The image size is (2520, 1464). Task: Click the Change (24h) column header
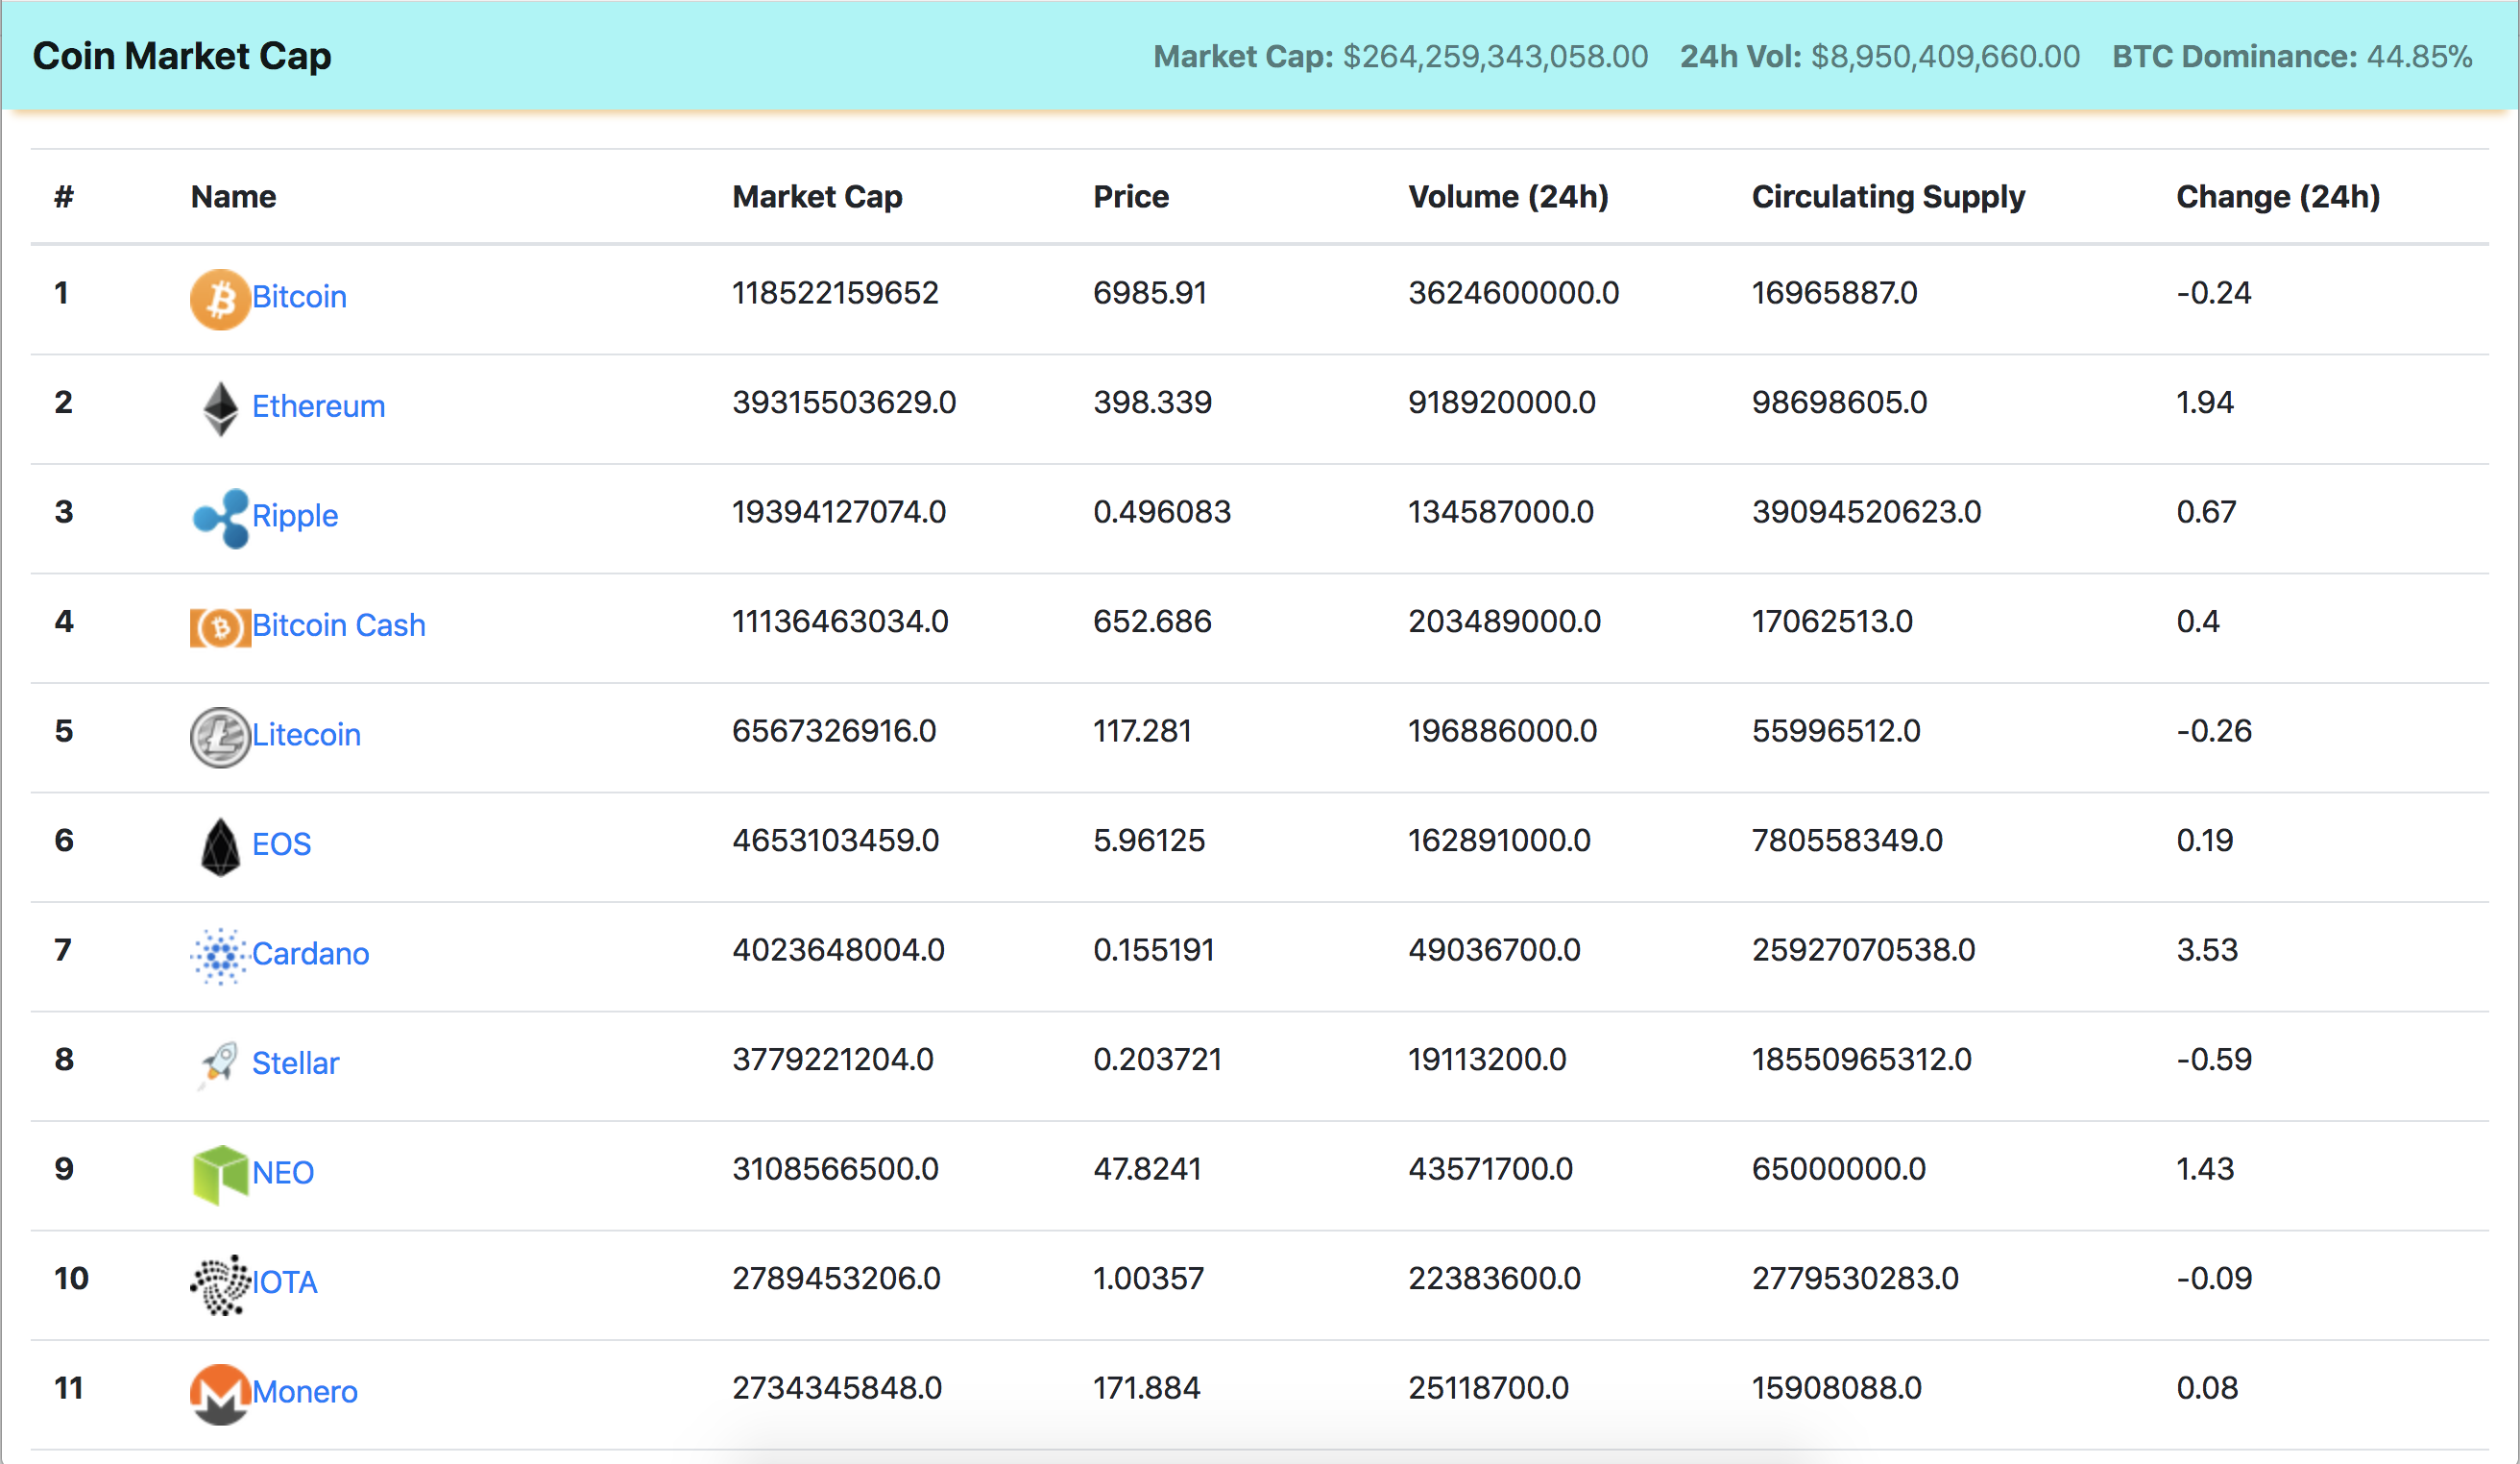click(x=2277, y=197)
